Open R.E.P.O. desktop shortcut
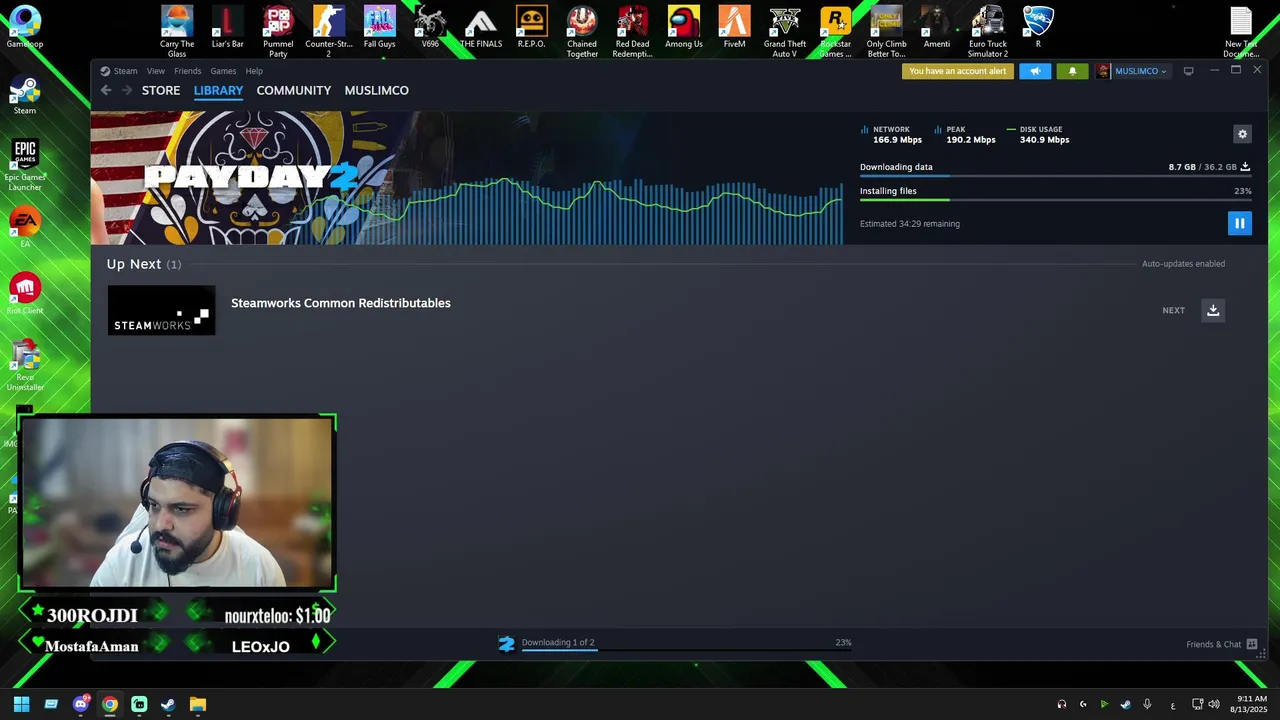This screenshot has height=720, width=1280. [531, 28]
